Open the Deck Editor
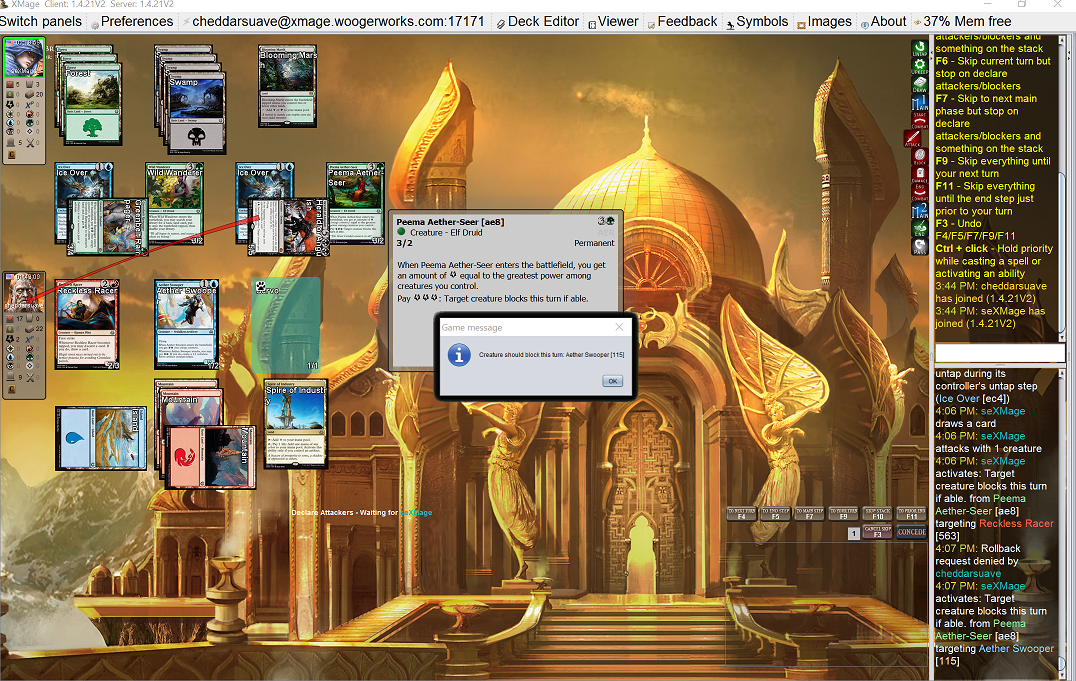 tap(538, 21)
